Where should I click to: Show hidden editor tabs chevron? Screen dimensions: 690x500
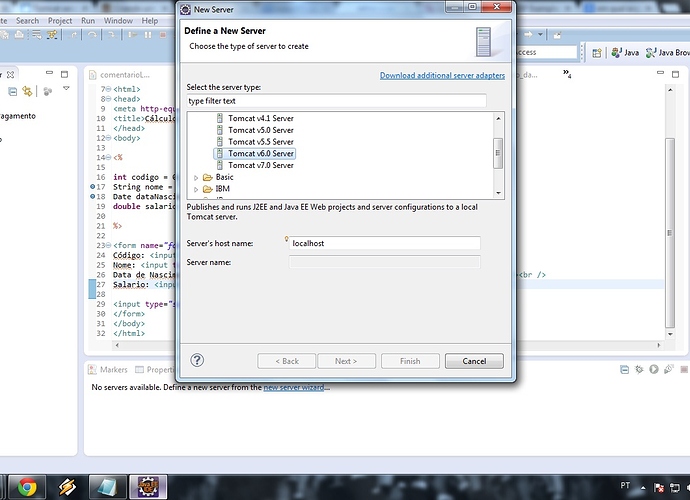[567, 74]
